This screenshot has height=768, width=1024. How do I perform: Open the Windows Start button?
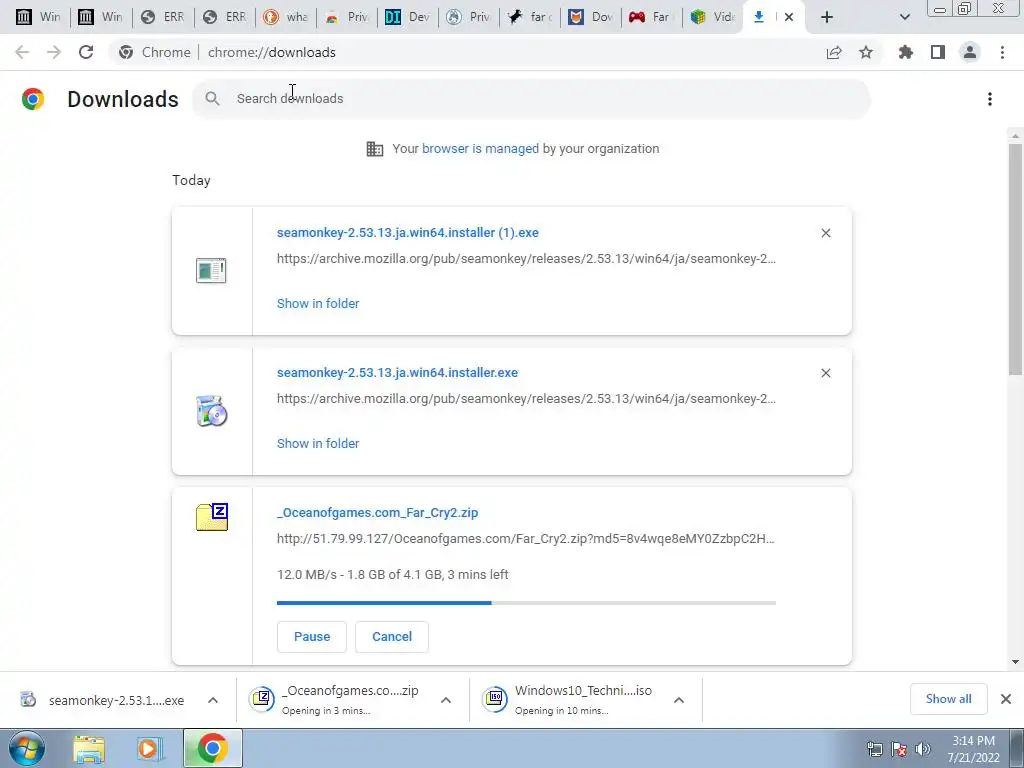pos(27,748)
